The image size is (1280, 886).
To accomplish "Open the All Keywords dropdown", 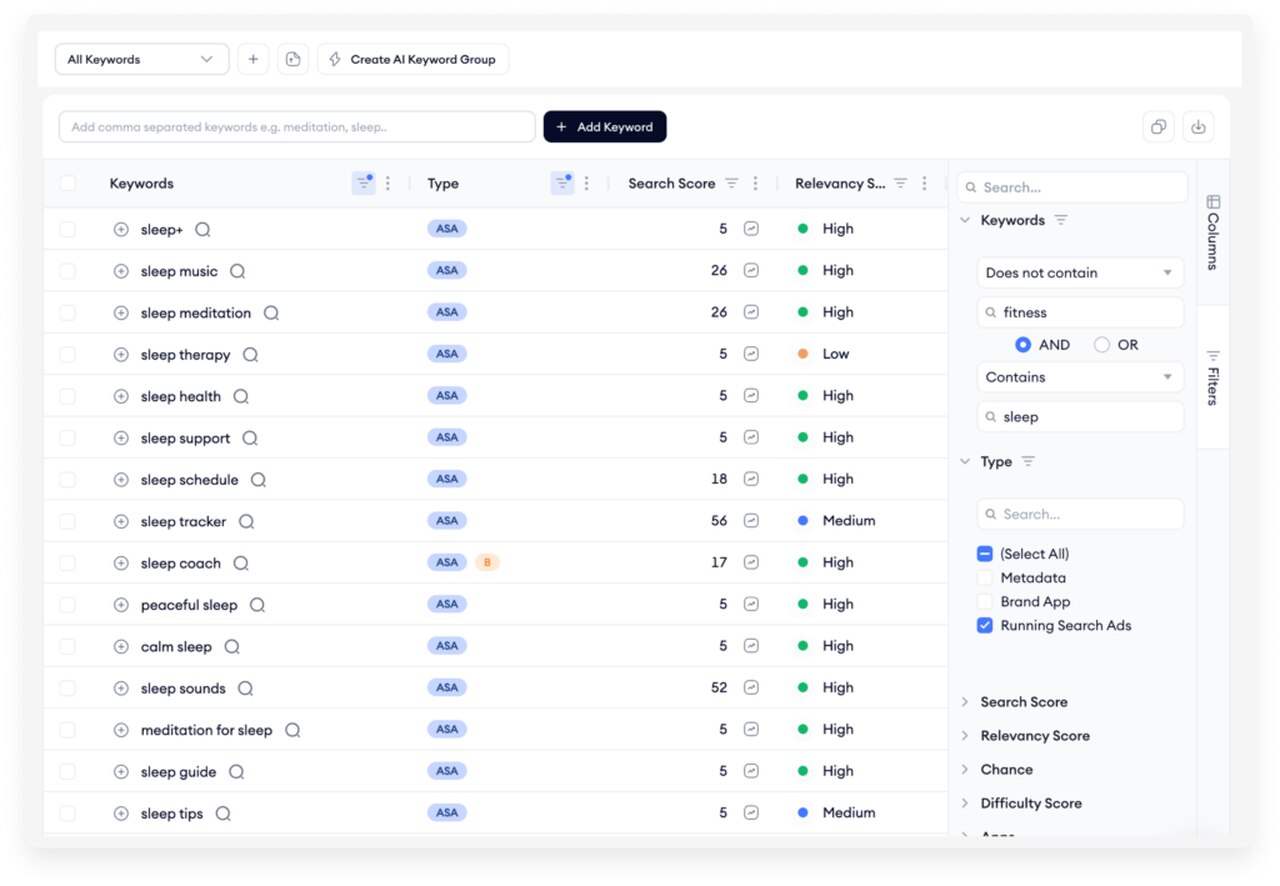I will coord(142,60).
